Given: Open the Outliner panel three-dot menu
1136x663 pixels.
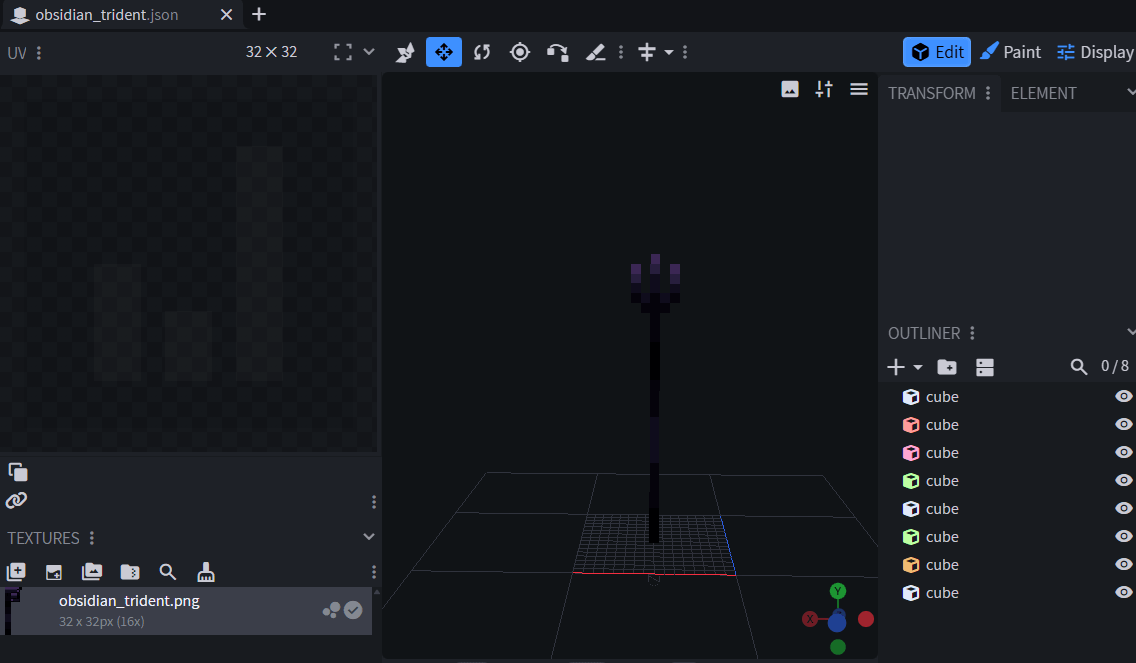Looking at the screenshot, I should (x=972, y=333).
